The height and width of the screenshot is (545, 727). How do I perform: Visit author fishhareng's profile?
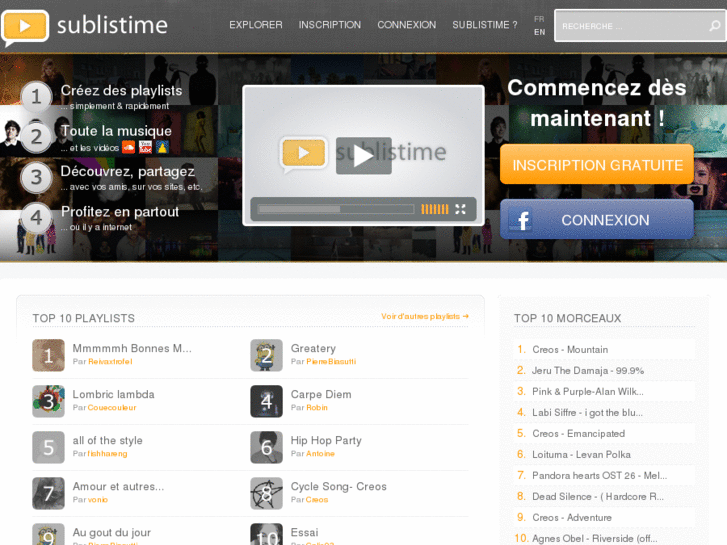click(107, 454)
